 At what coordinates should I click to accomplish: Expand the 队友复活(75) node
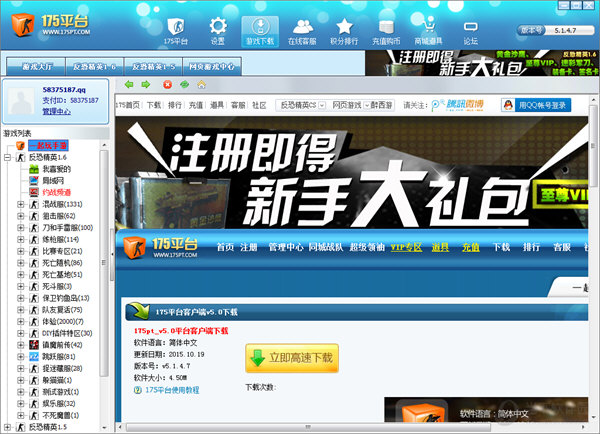click(x=21, y=310)
